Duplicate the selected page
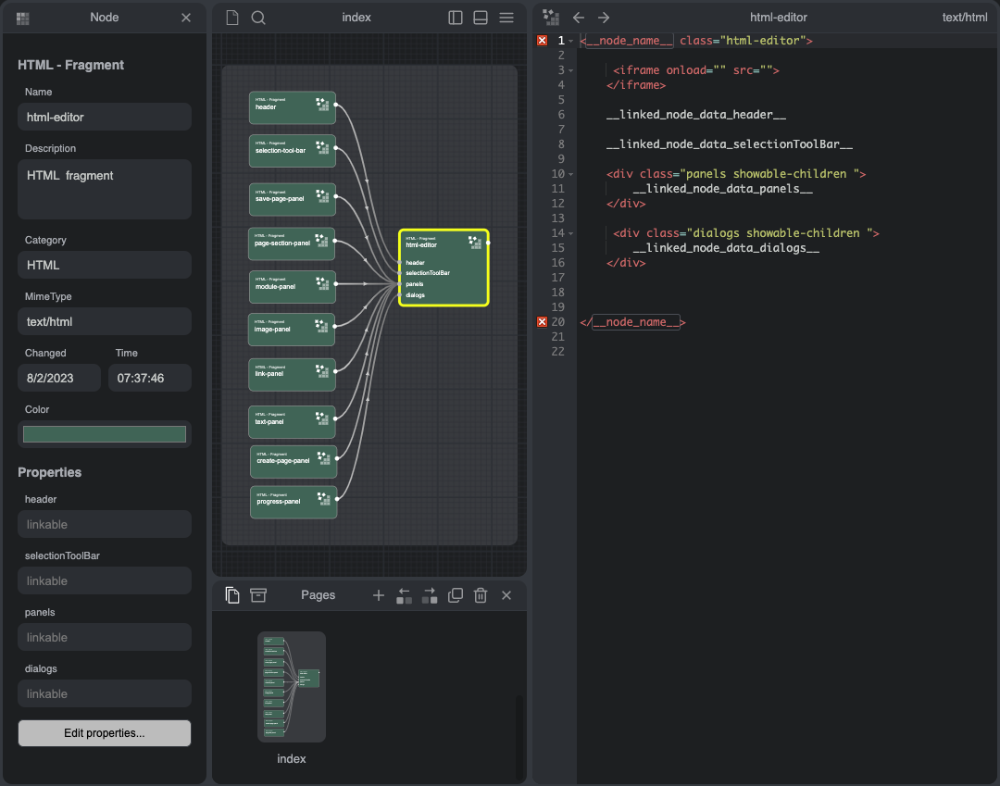This screenshot has width=1000, height=786. (x=455, y=595)
